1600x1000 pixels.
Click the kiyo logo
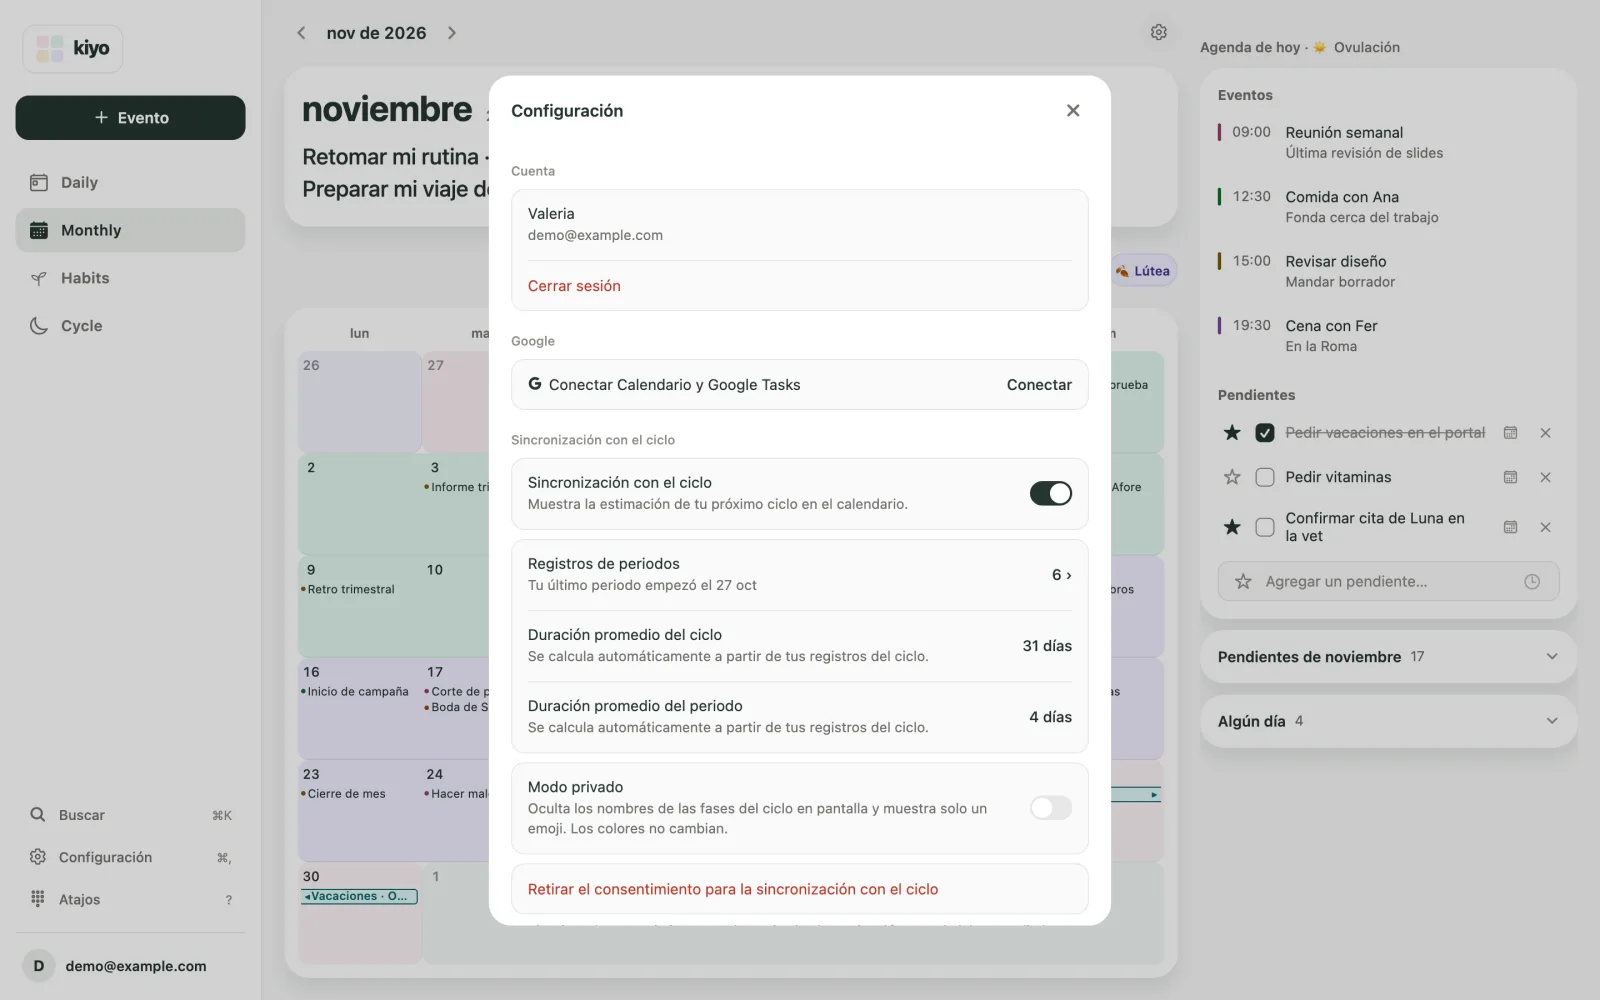(x=73, y=48)
